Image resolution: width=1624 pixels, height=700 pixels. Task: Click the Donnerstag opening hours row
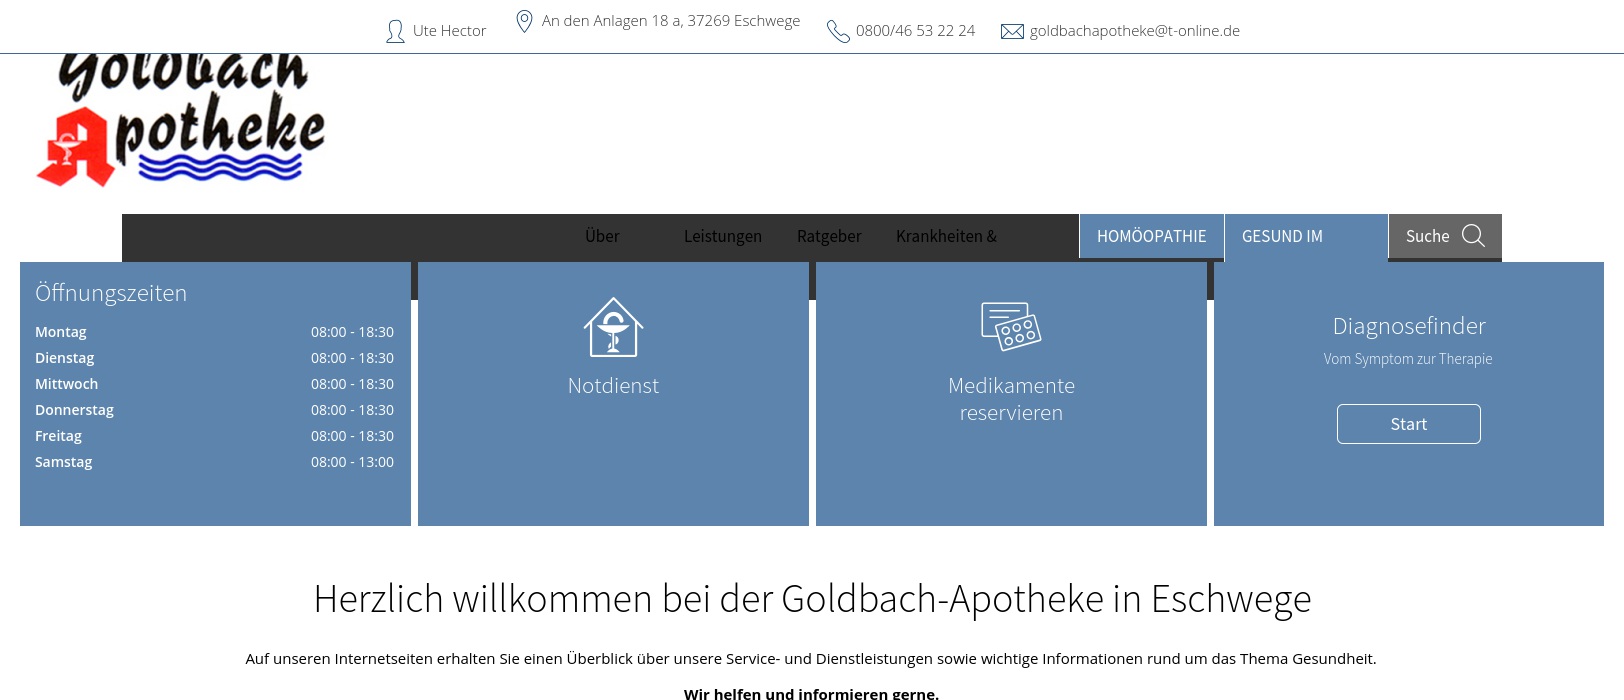[214, 410]
